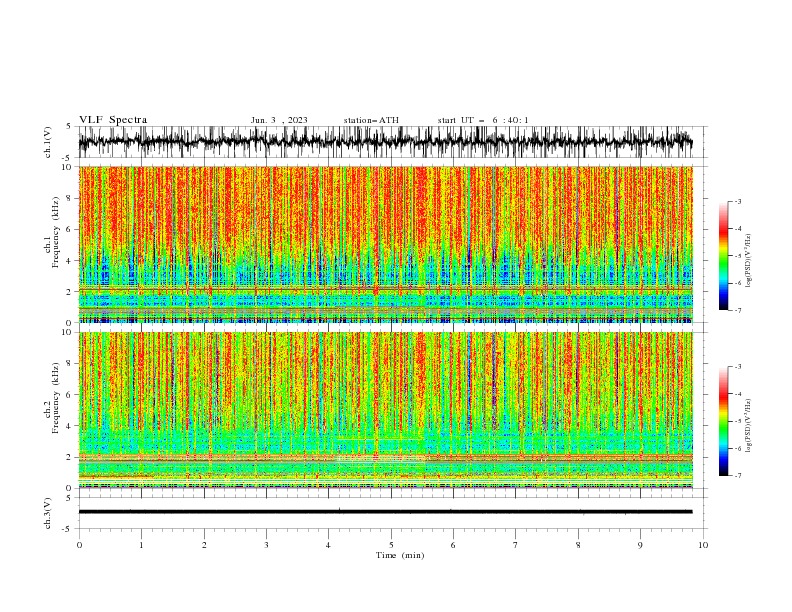
Task: Click the "VLF Spectra" title text
Action: 113,120
